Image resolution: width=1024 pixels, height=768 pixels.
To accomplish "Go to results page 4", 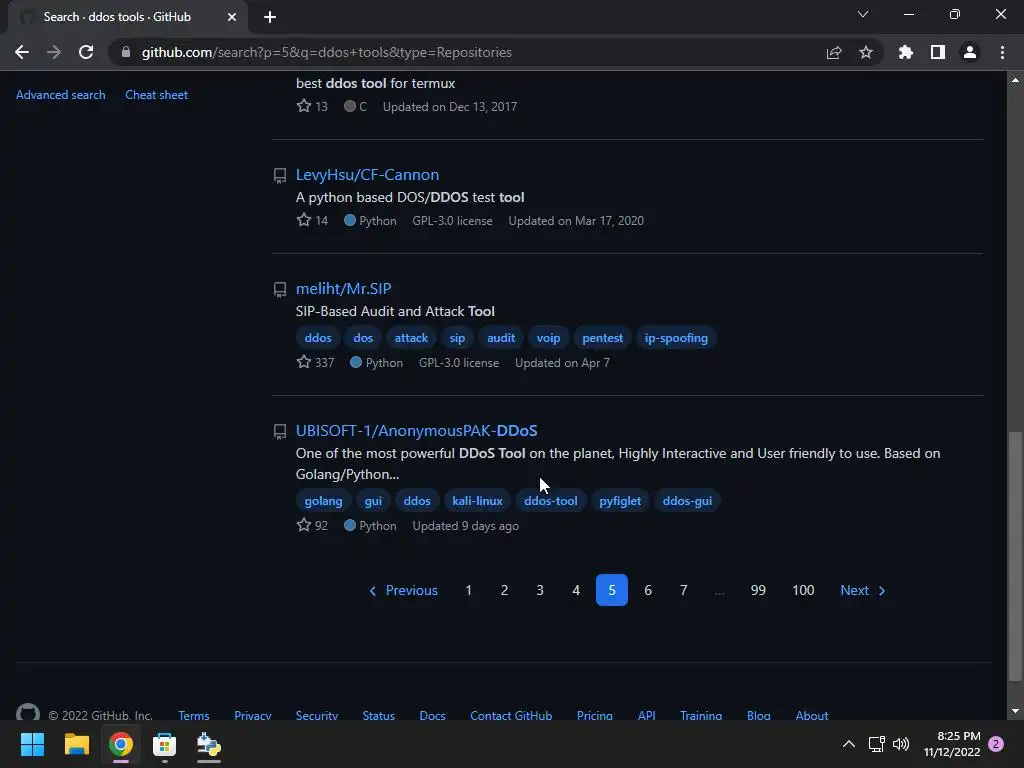I will tap(576, 590).
